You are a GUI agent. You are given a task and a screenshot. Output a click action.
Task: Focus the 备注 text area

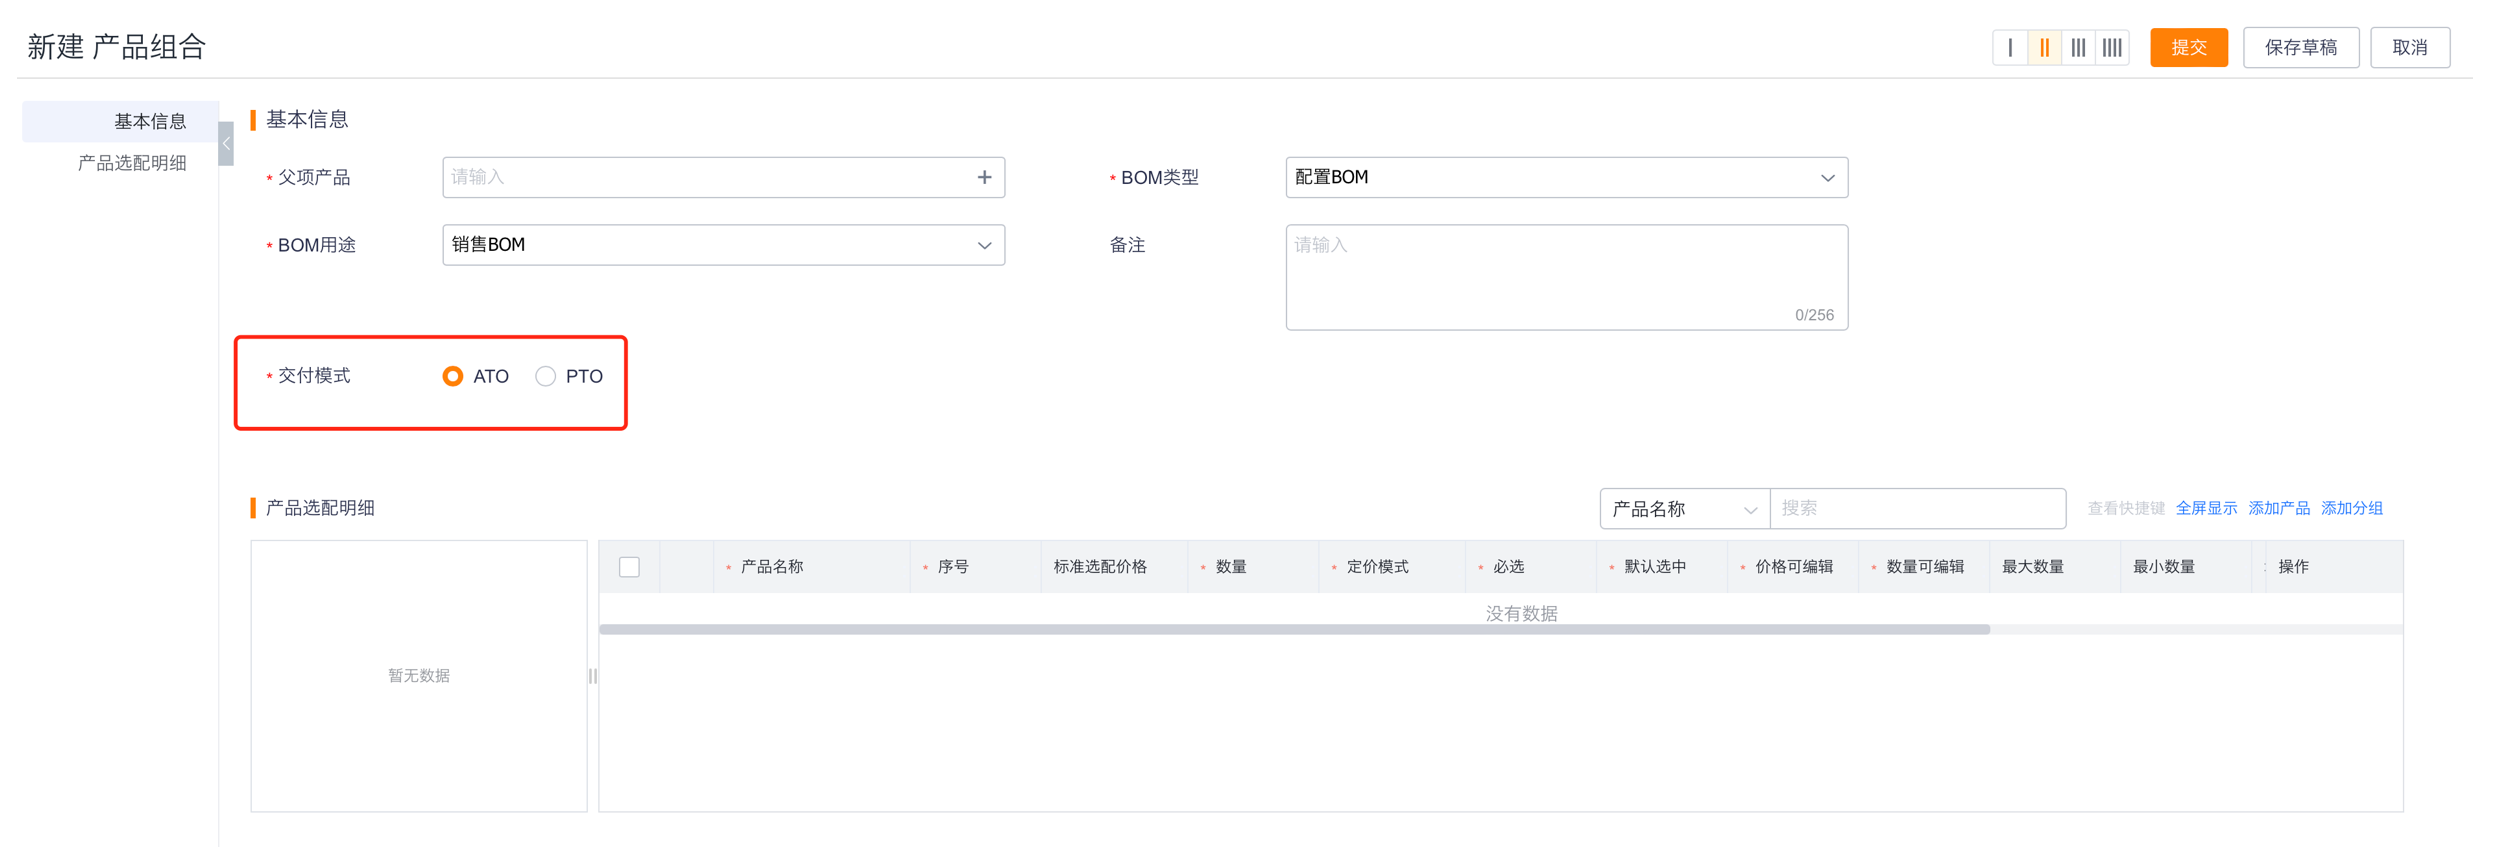(x=1565, y=275)
